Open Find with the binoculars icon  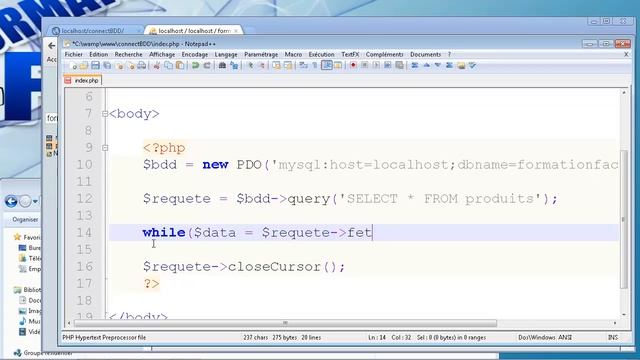[222, 65]
